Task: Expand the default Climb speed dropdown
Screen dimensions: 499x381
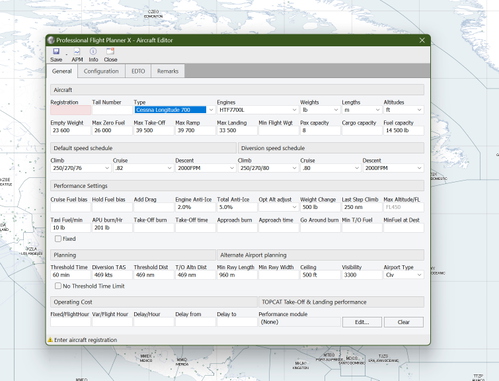Action: (107, 168)
